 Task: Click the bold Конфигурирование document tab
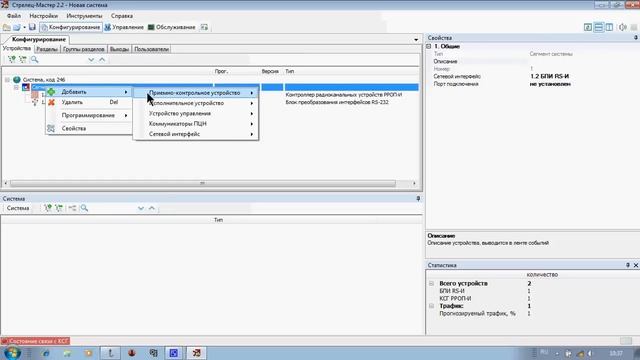(x=39, y=40)
